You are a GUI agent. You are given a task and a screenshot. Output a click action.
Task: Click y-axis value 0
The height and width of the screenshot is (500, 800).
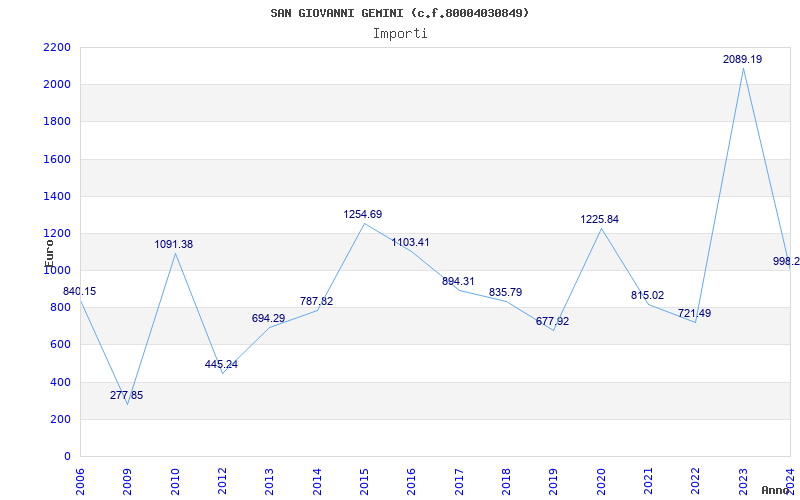[x=67, y=457]
